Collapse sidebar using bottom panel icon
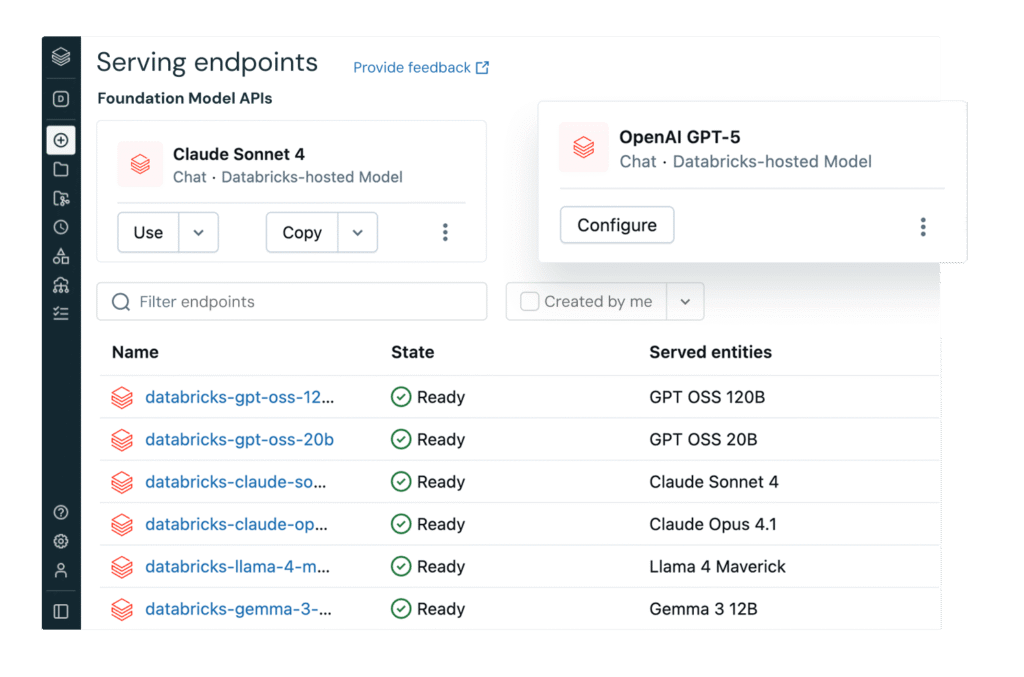The width and height of the screenshot is (1024, 677). coord(61,611)
